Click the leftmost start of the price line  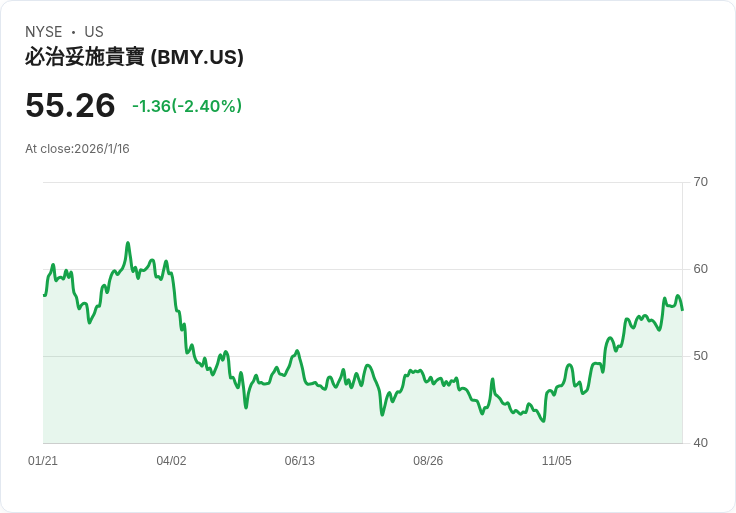click(x=44, y=295)
